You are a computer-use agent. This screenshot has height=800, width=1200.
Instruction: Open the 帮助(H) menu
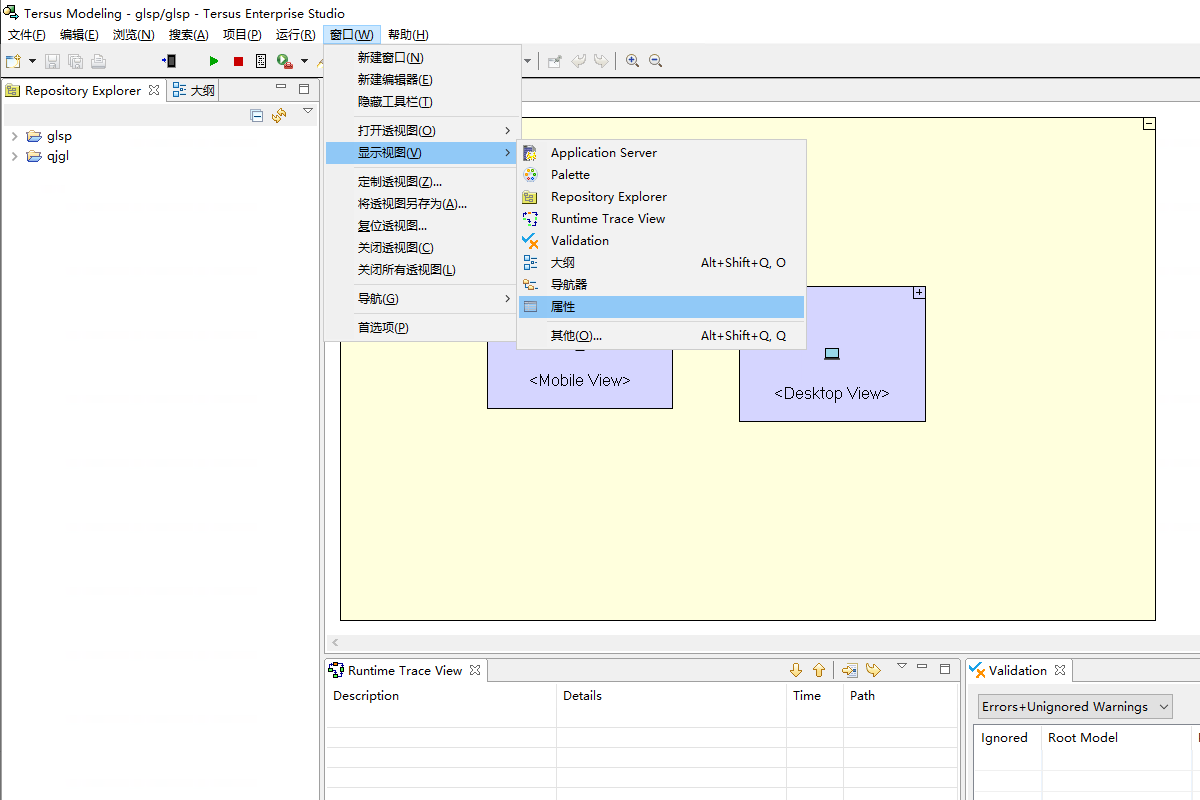[408, 35]
